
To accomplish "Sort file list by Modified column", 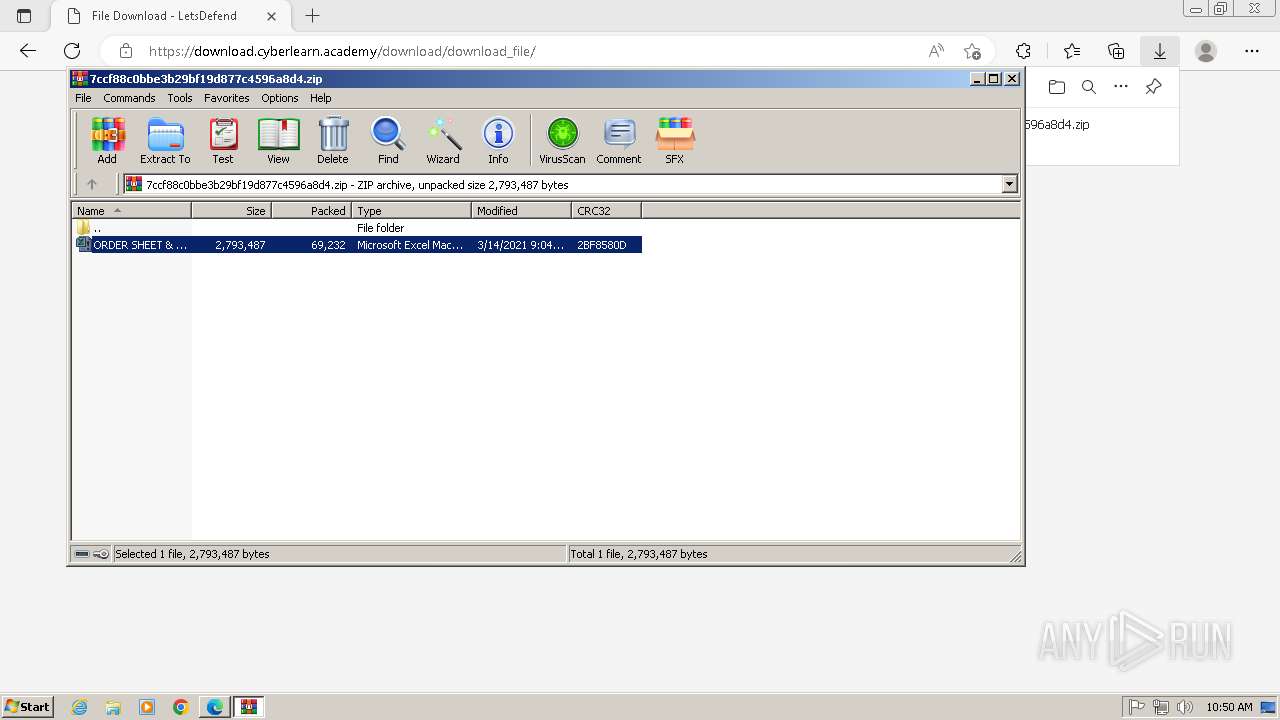I will [x=521, y=210].
